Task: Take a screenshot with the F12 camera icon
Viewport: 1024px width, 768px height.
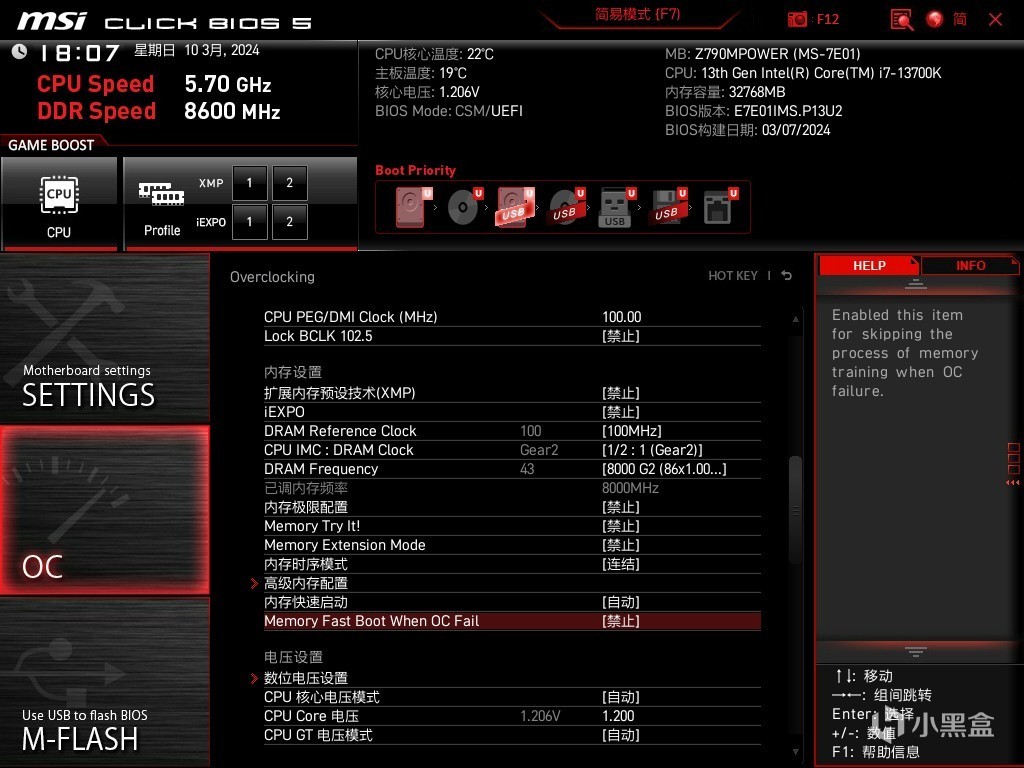Action: 797,19
